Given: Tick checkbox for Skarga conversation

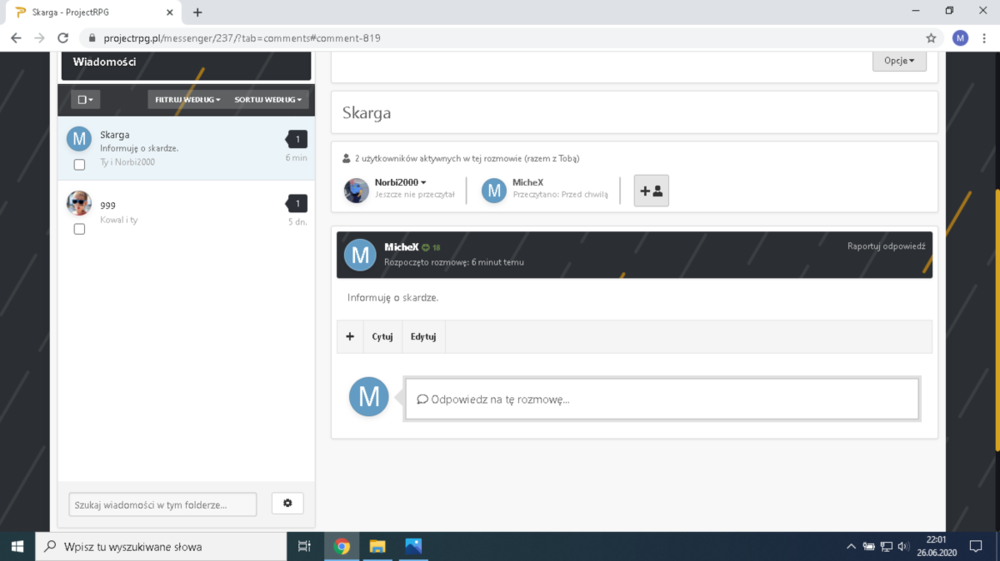Looking at the screenshot, I should tap(79, 164).
